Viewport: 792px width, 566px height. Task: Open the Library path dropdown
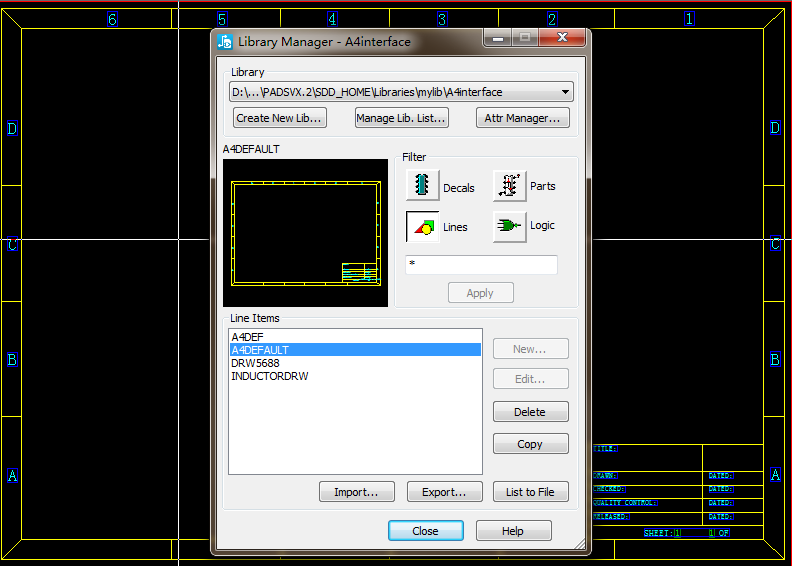click(402, 92)
